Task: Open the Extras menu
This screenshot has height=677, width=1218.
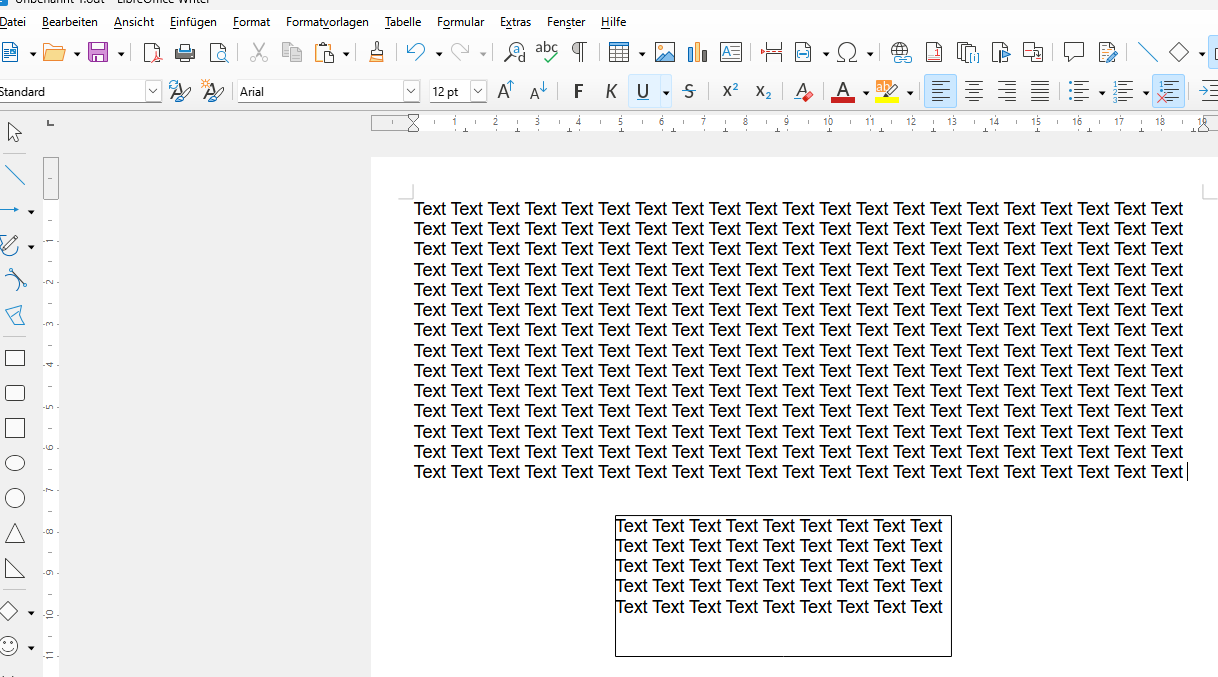Action: pos(515,21)
